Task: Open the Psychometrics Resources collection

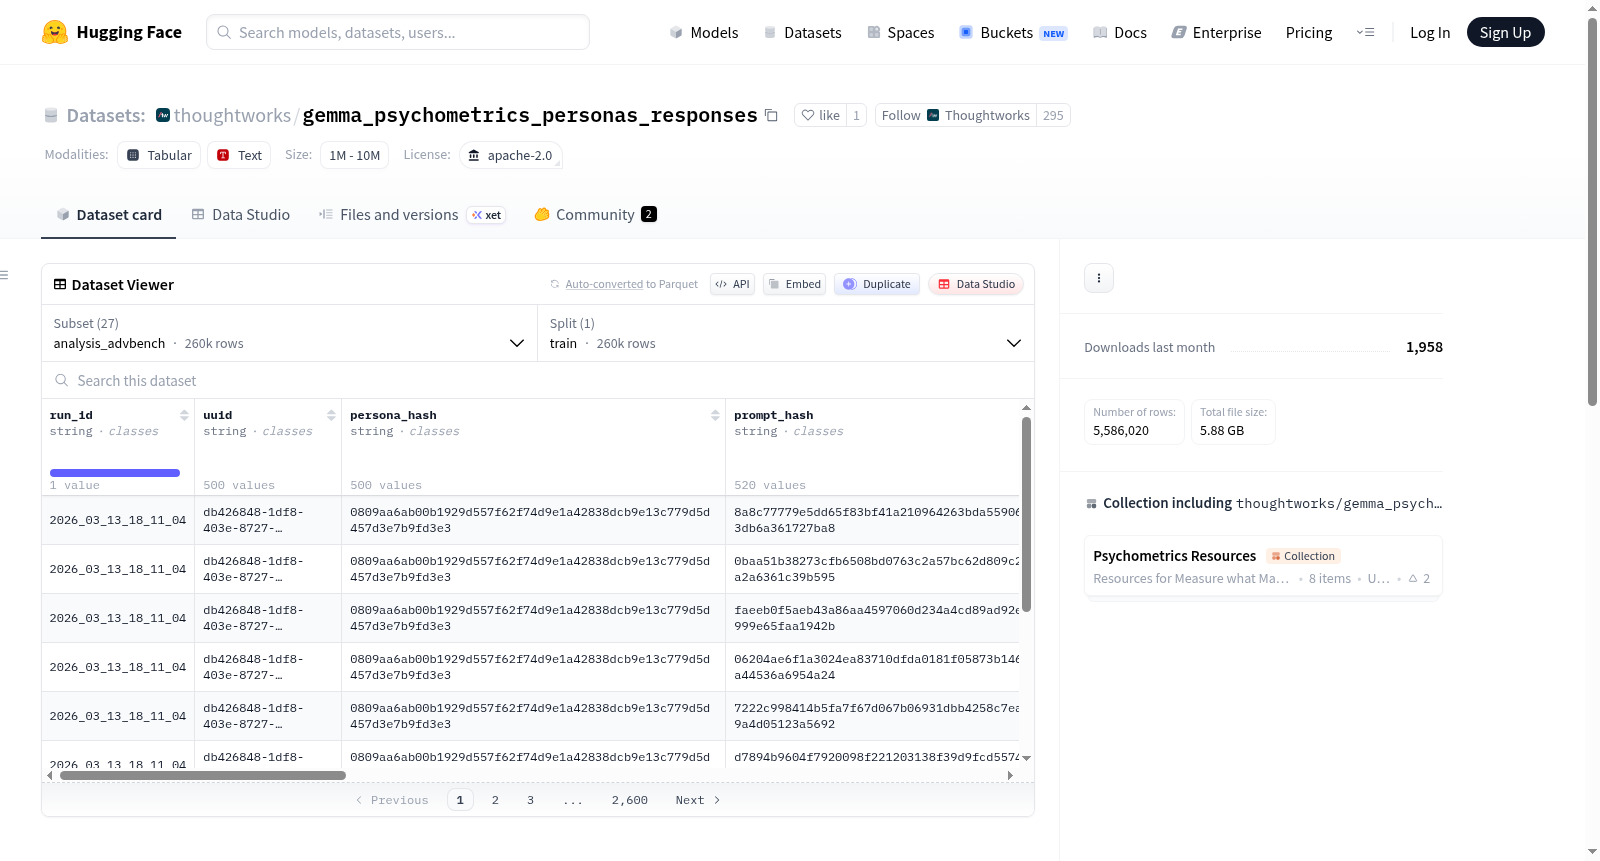Action: click(x=1263, y=566)
